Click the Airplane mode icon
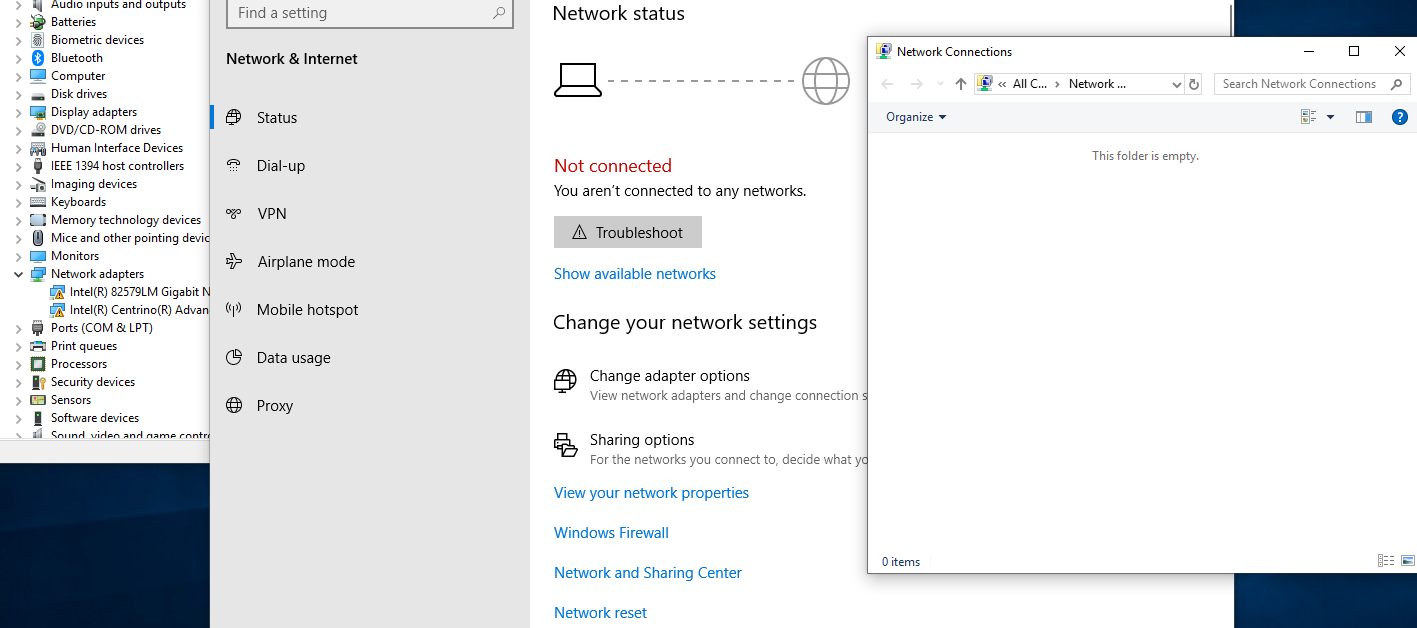The image size is (1417, 628). click(x=234, y=261)
